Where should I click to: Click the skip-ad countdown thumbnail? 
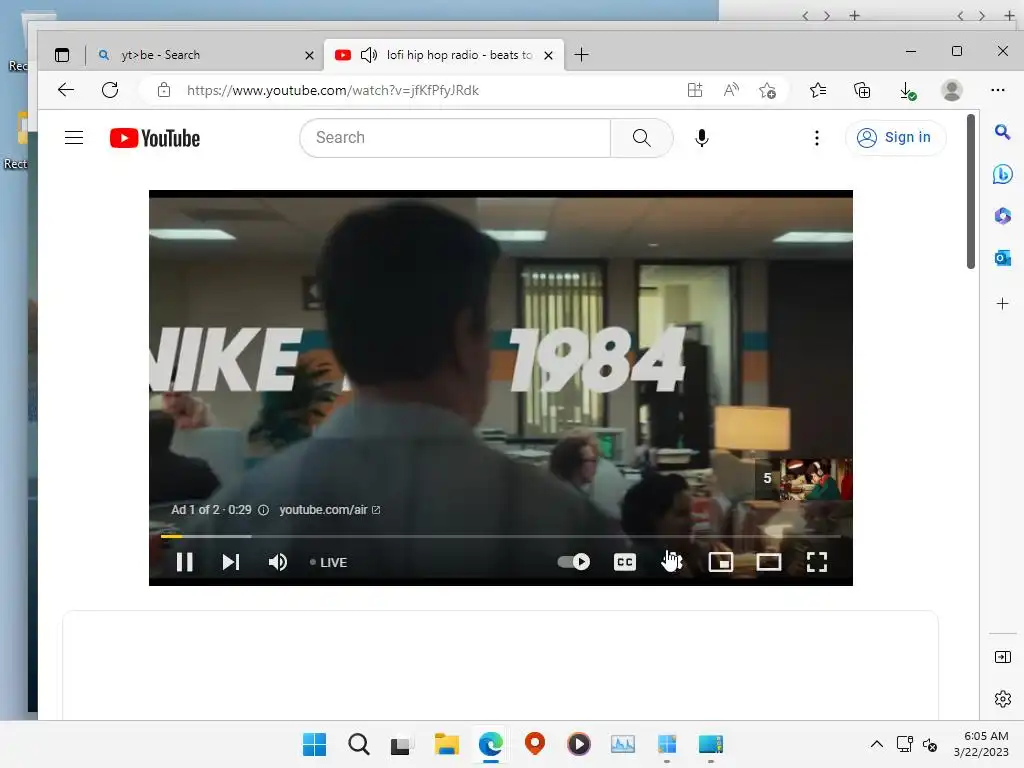(x=803, y=479)
